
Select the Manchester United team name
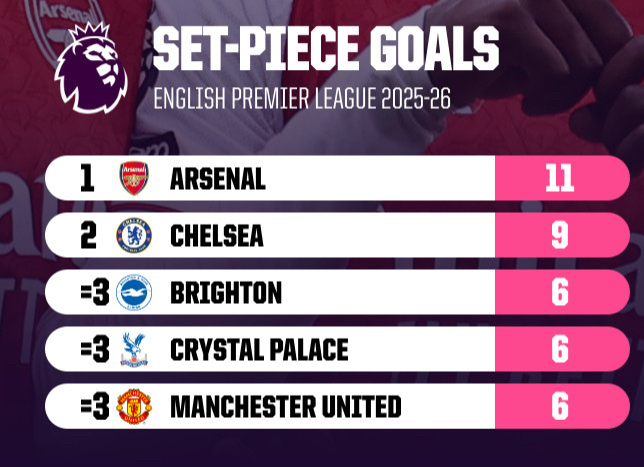coord(286,407)
